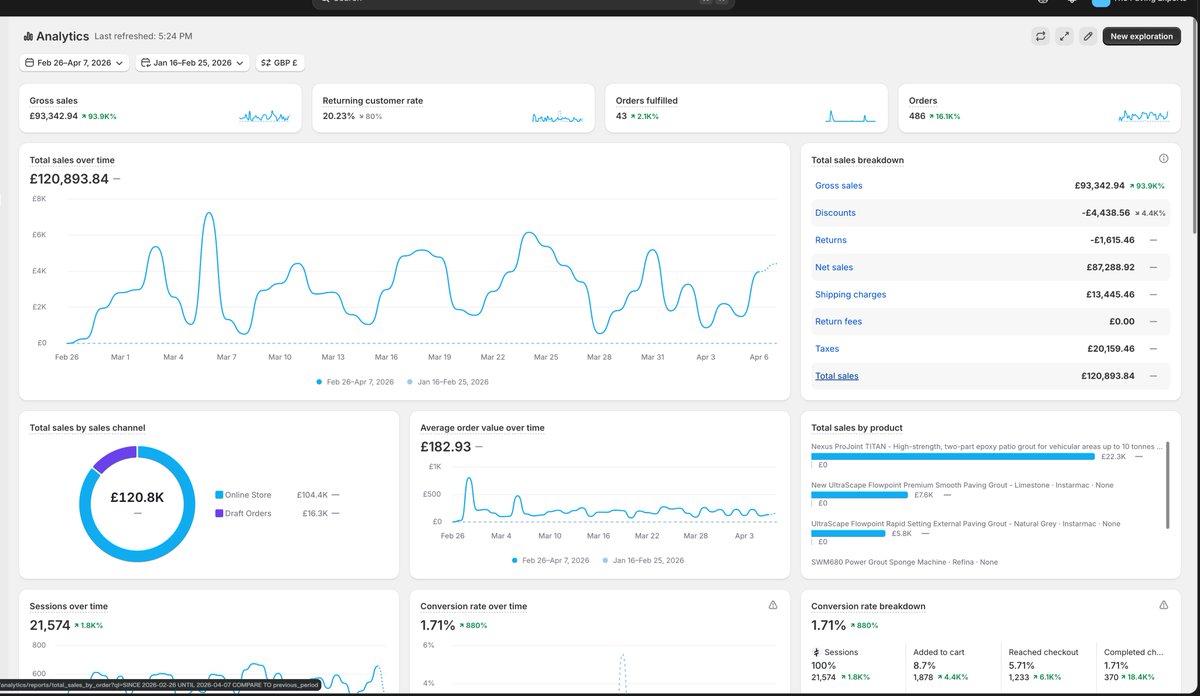Click Feb 26–Apr 7 legend under order value chart

pos(550,560)
